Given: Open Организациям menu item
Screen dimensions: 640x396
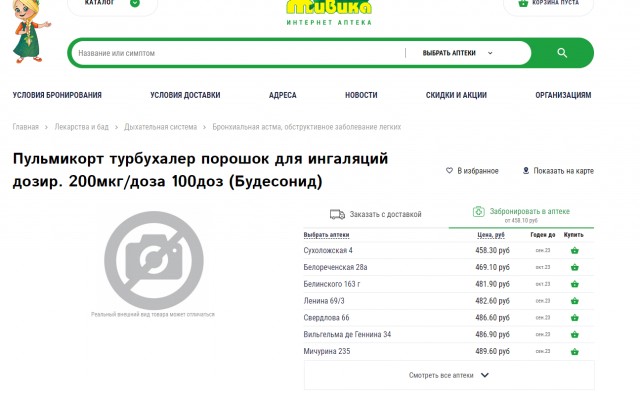Looking at the screenshot, I should coord(563,95).
